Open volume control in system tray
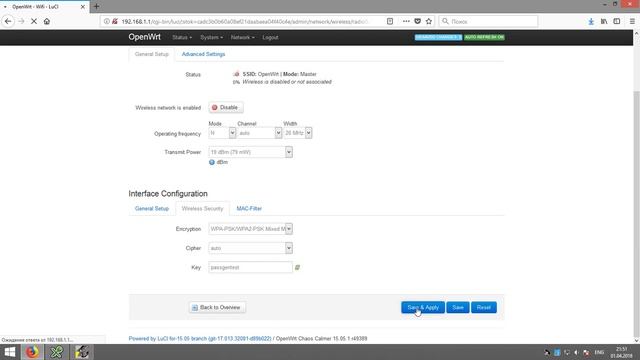Screen dimensions: 640x360 coord(576,352)
